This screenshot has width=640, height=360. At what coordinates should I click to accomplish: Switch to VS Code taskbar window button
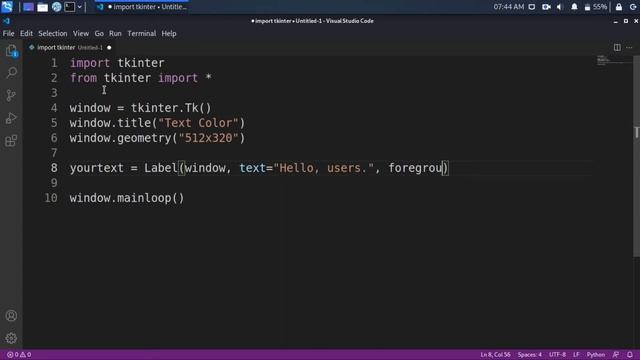(142, 7)
